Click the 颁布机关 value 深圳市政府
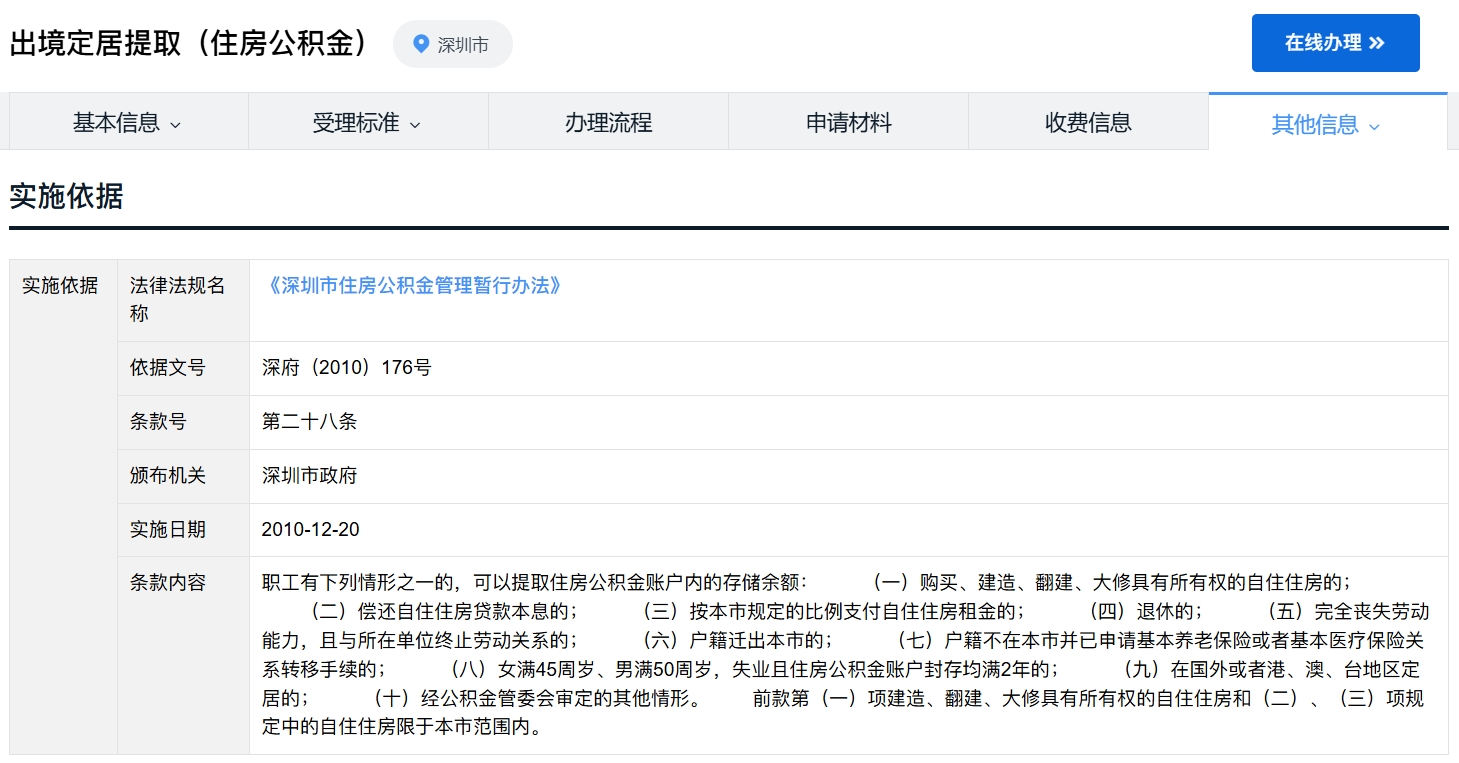The image size is (1459, 763). [x=308, y=475]
